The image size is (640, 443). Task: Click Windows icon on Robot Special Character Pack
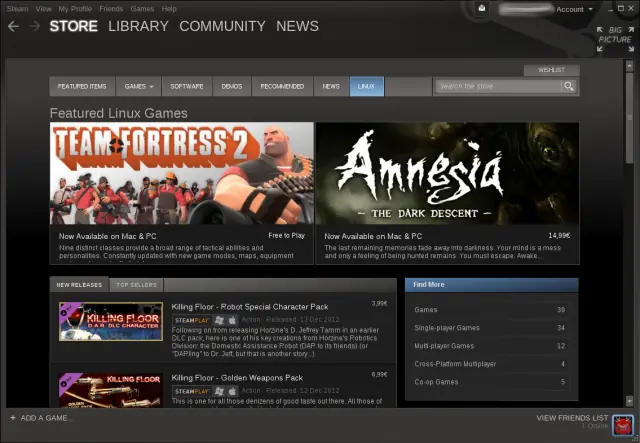[x=219, y=320]
